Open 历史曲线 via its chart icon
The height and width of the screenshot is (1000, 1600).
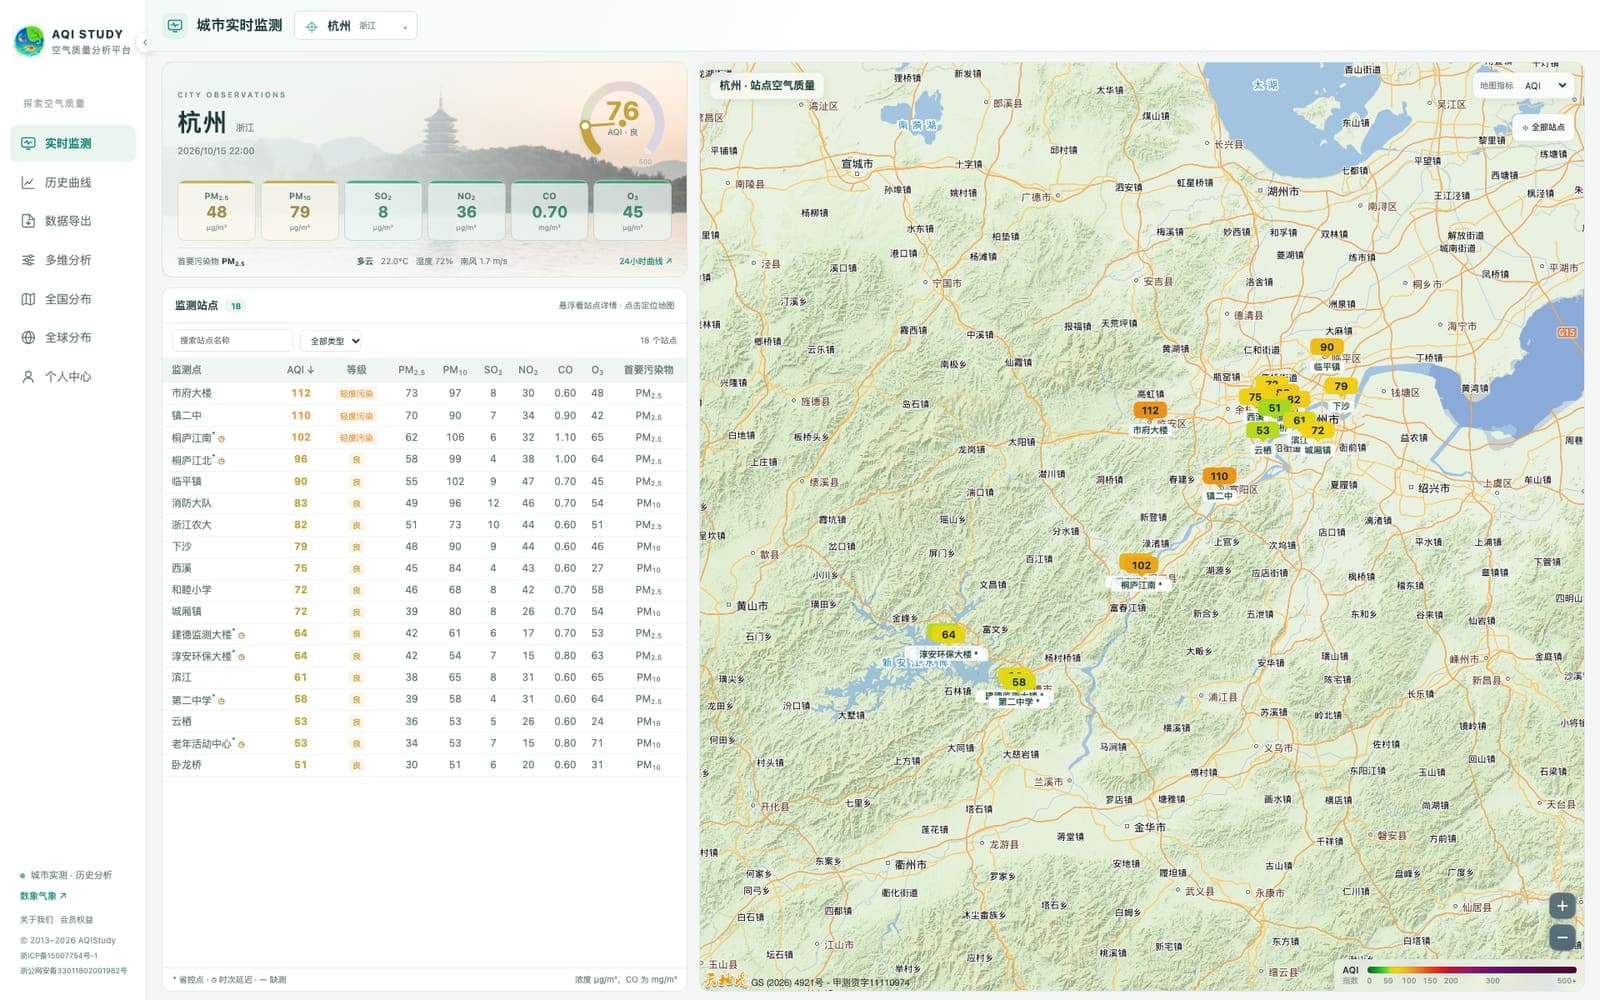pos(28,182)
